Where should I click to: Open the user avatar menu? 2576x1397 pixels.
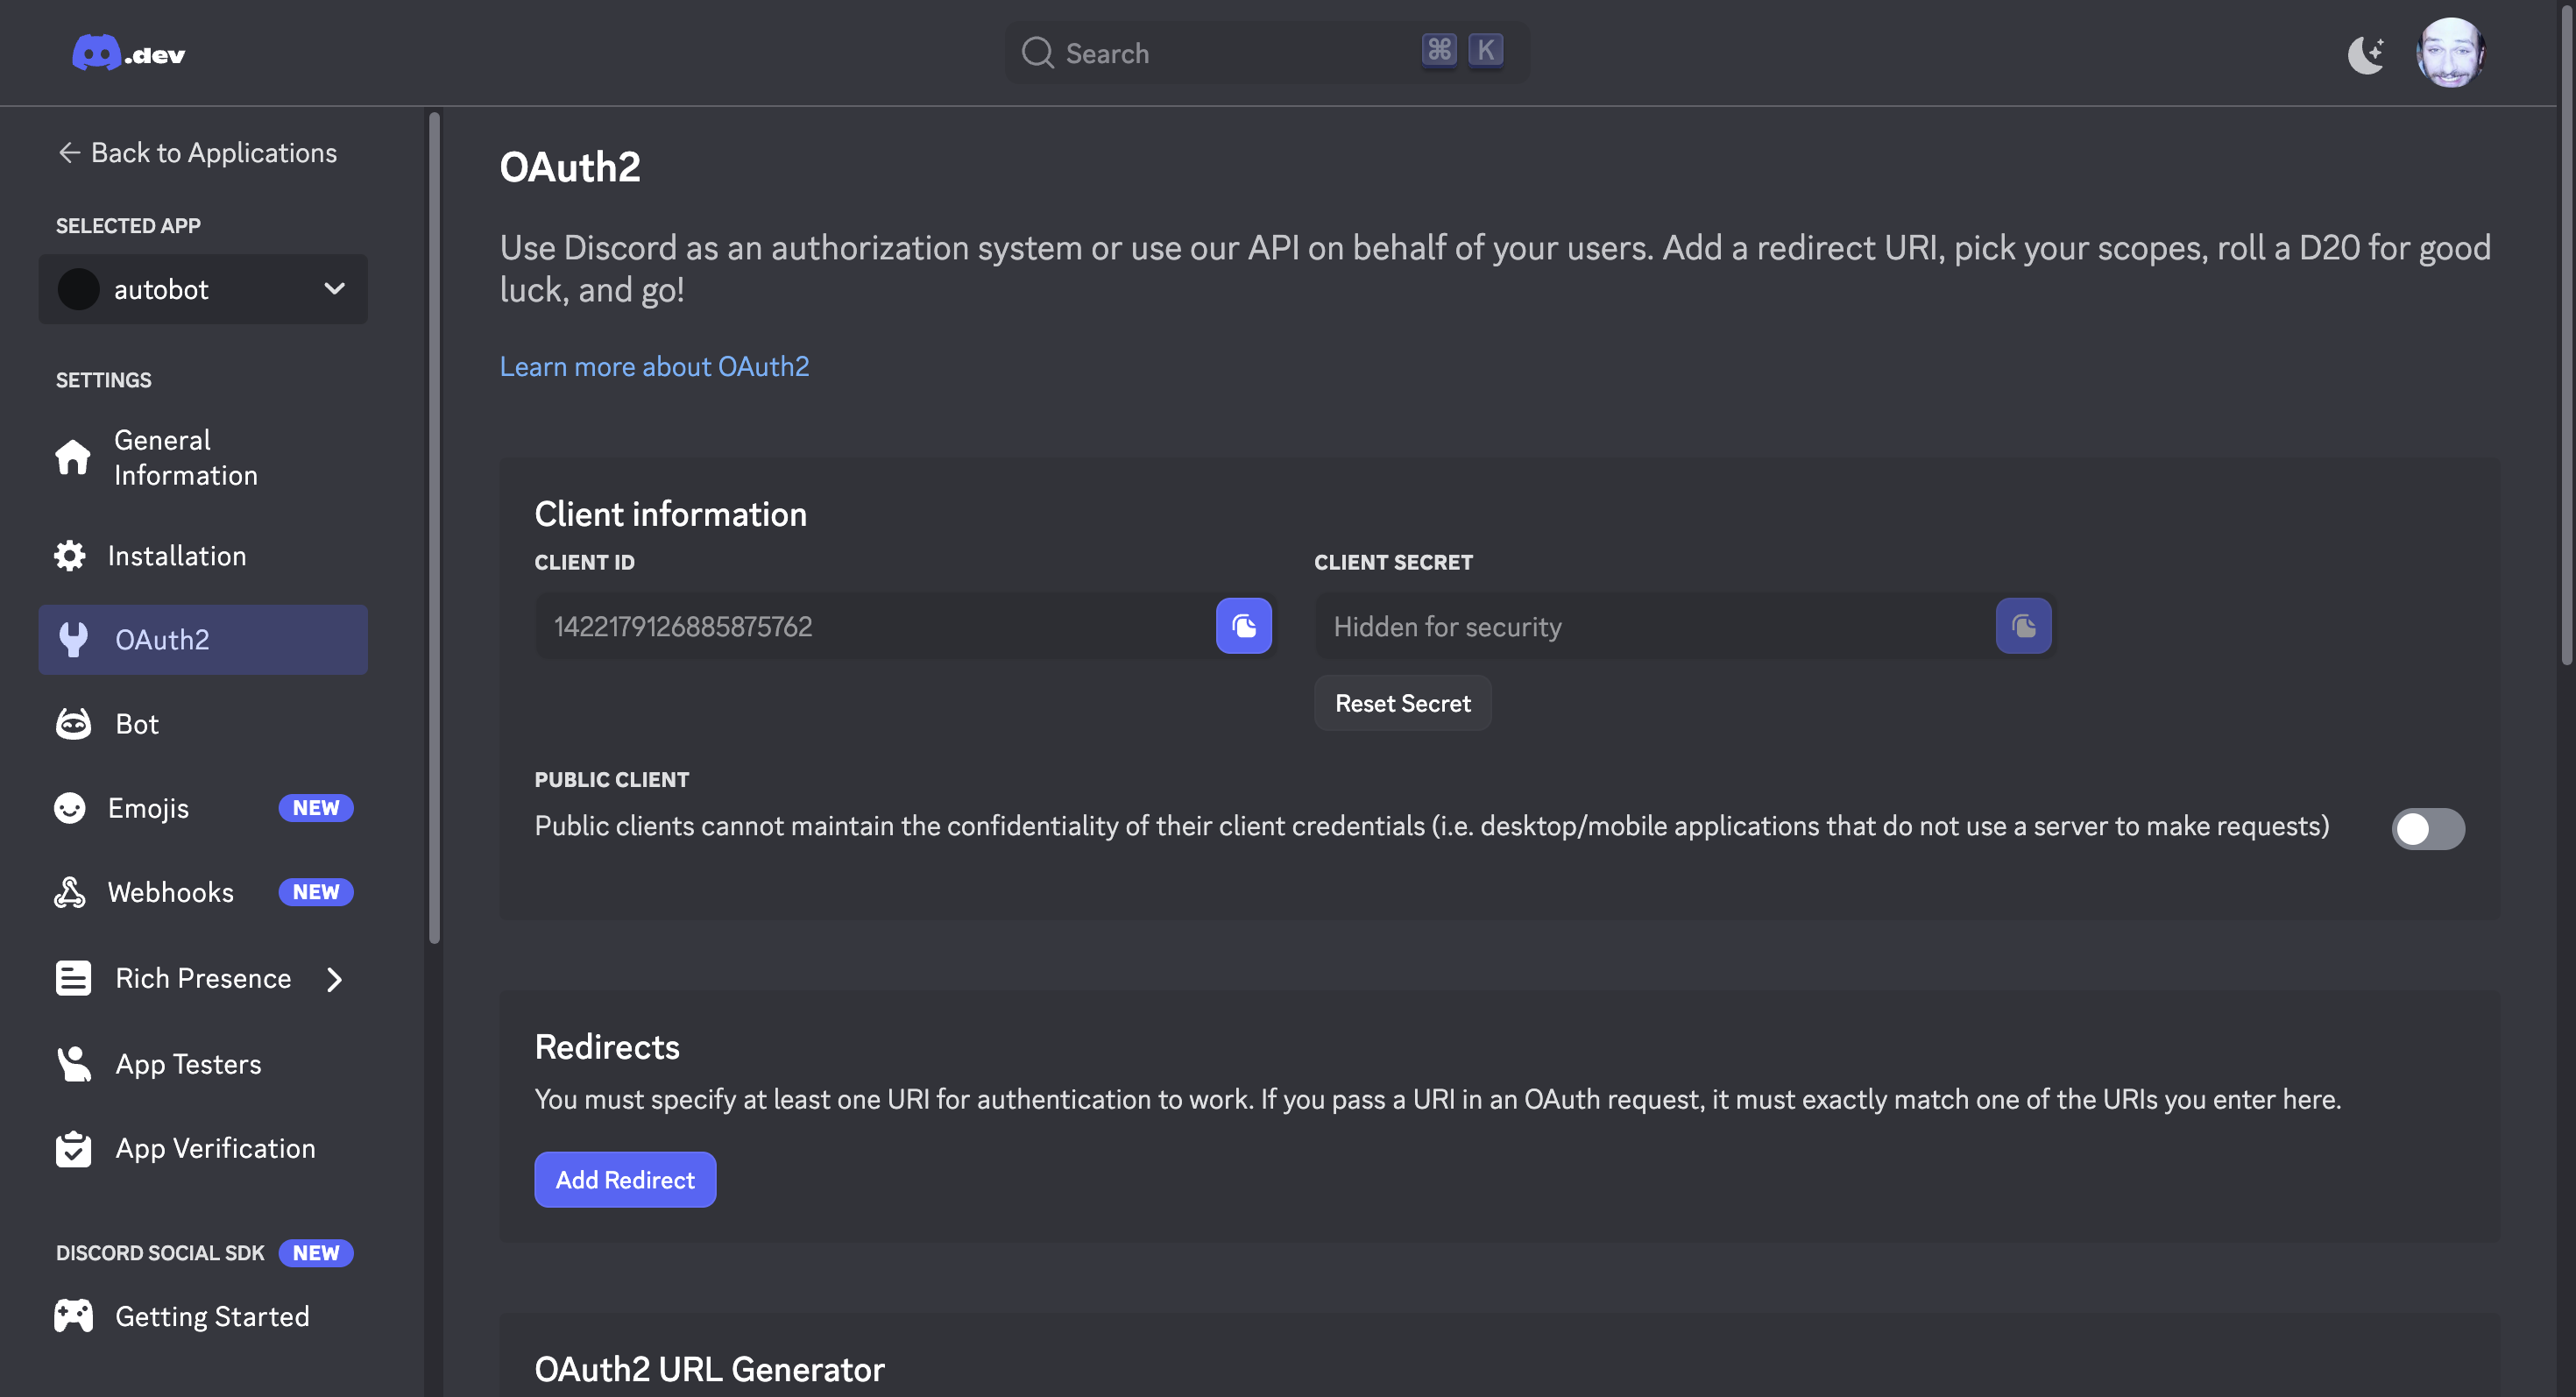coord(2449,53)
